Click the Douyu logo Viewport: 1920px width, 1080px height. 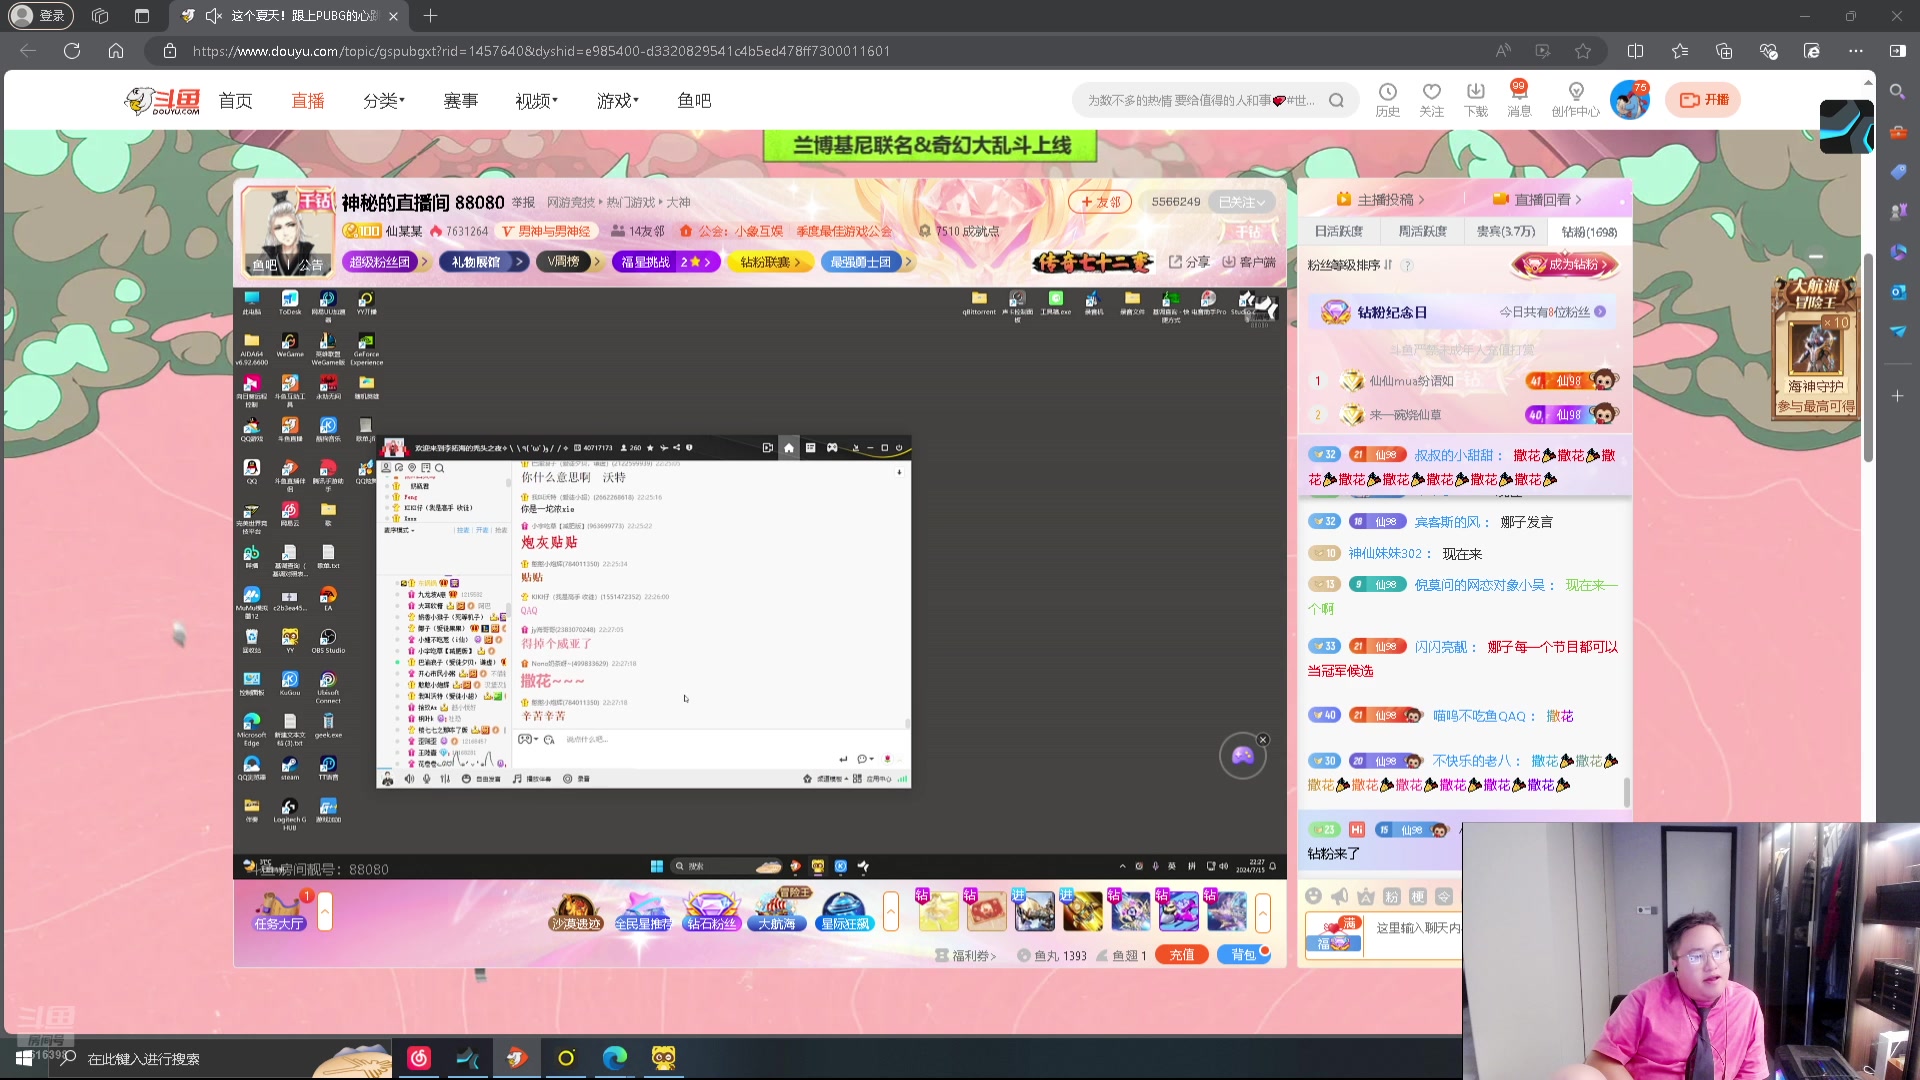[x=162, y=100]
